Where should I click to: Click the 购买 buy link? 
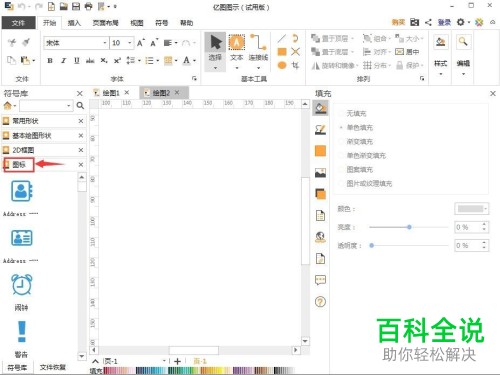(398, 22)
